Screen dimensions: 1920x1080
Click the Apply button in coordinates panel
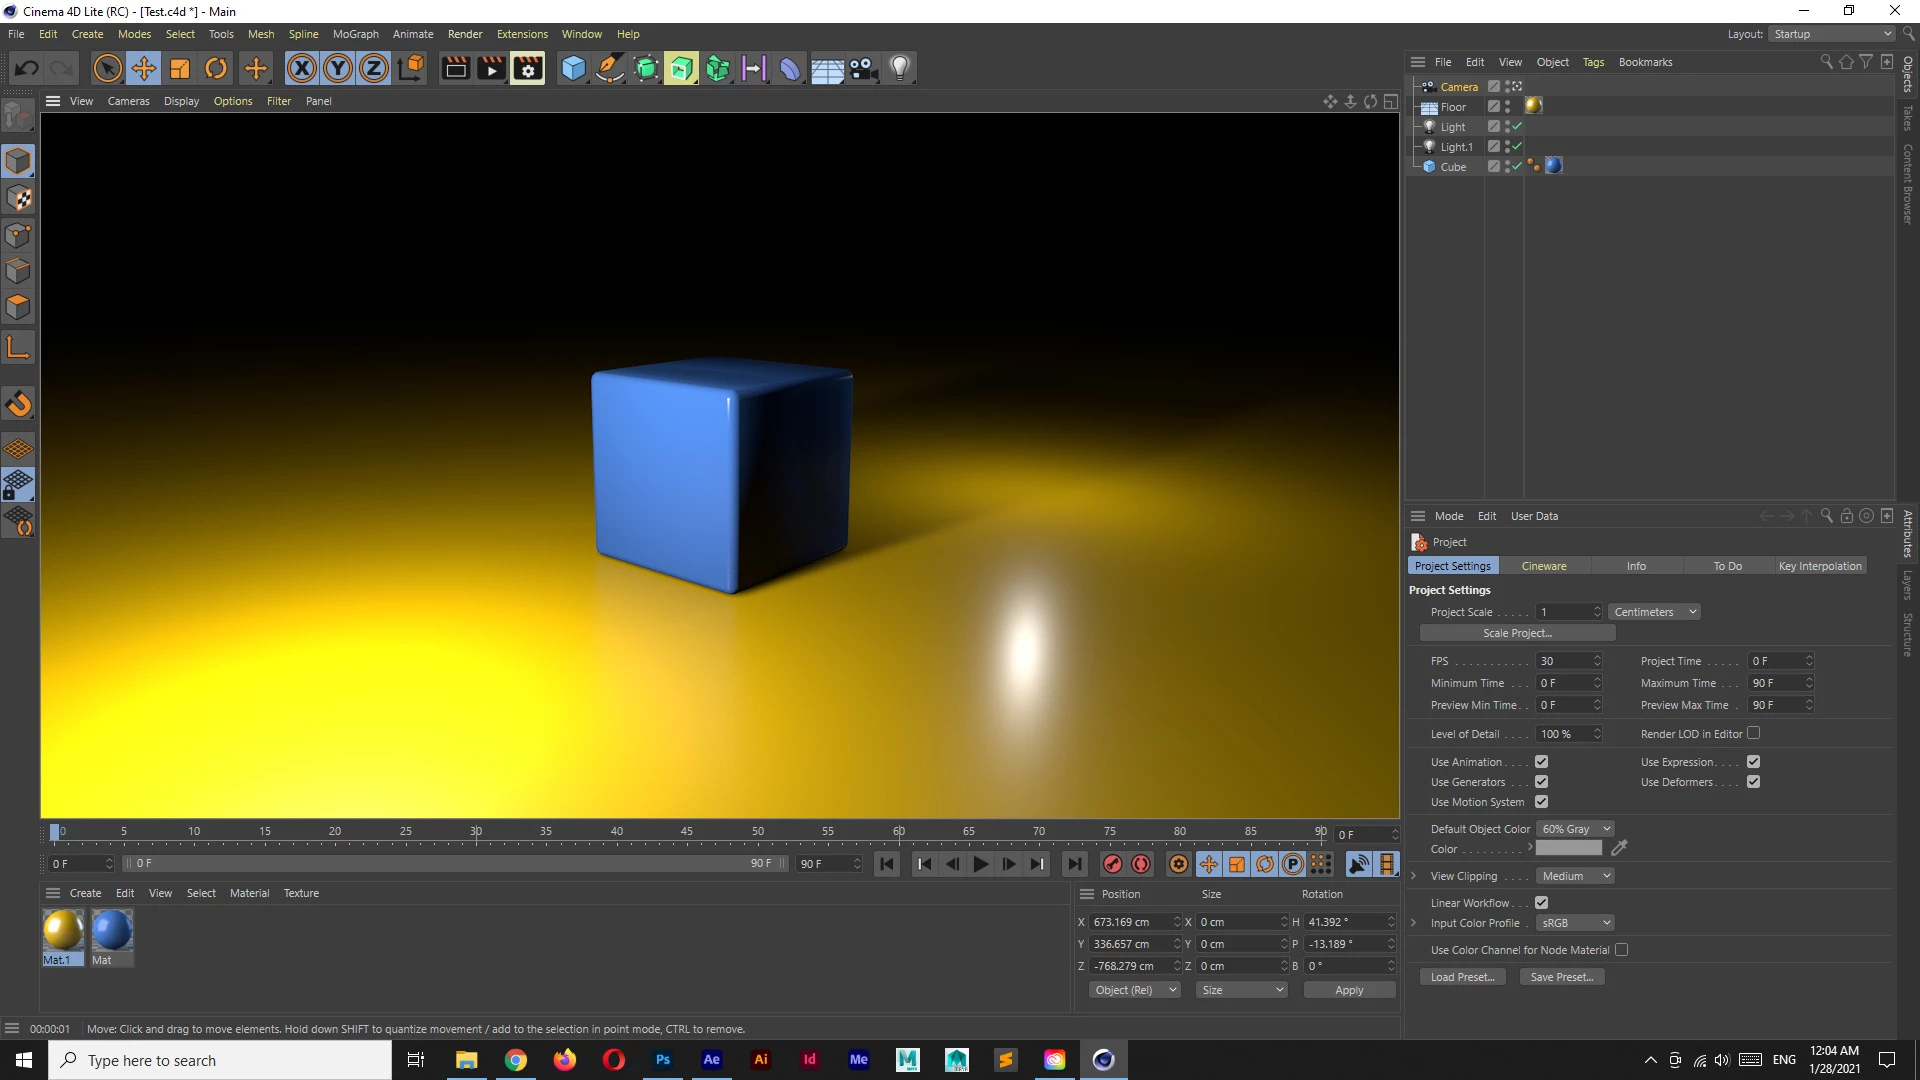(x=1349, y=990)
